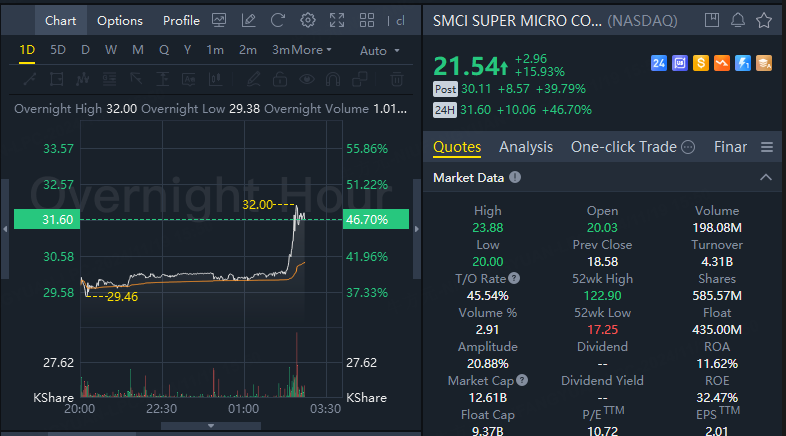
Task: Expand chart to fullscreen
Action: 337,21
